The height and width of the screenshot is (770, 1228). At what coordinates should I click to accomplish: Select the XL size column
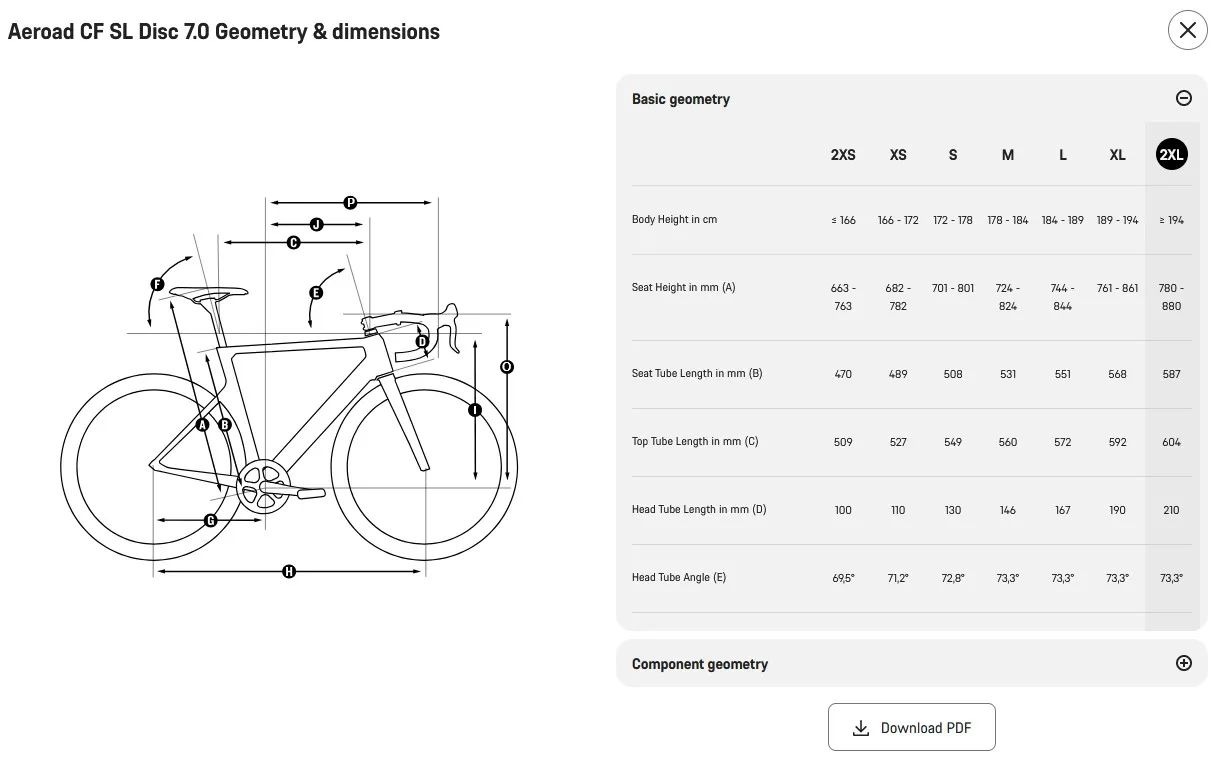pos(1117,155)
